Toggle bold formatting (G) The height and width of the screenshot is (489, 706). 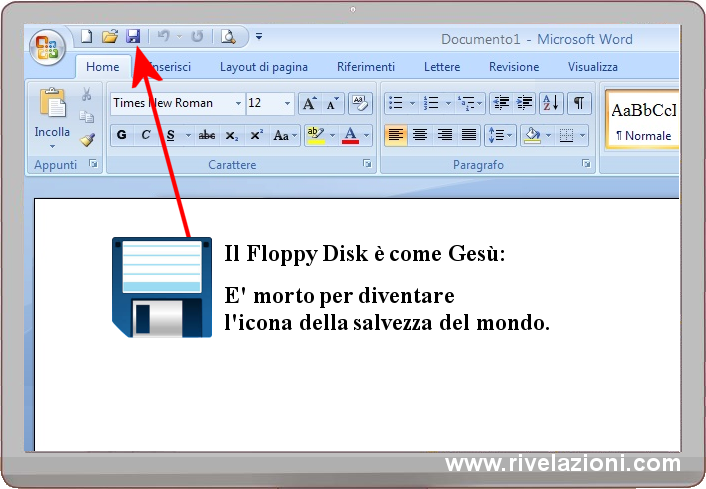(121, 135)
